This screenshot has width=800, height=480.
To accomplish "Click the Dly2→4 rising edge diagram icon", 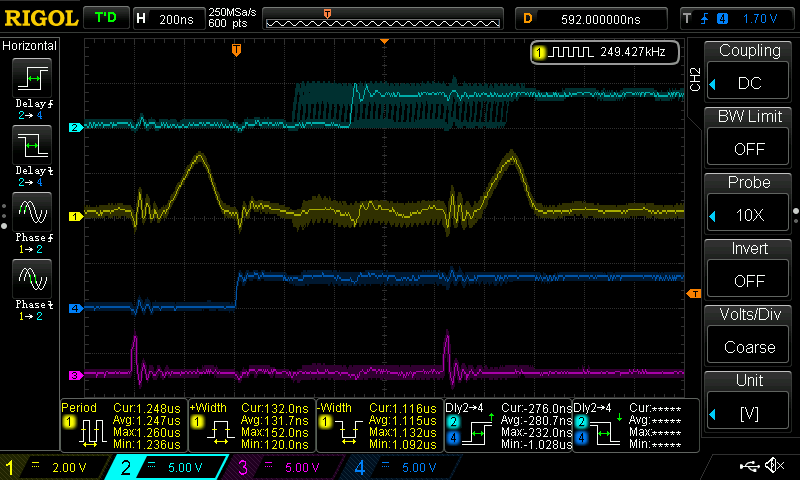I will point(479,430).
